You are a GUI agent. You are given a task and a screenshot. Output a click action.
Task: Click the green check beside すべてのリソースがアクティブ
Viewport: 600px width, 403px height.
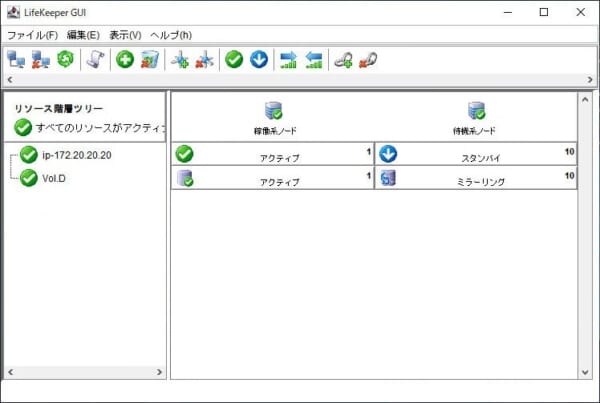[23, 127]
